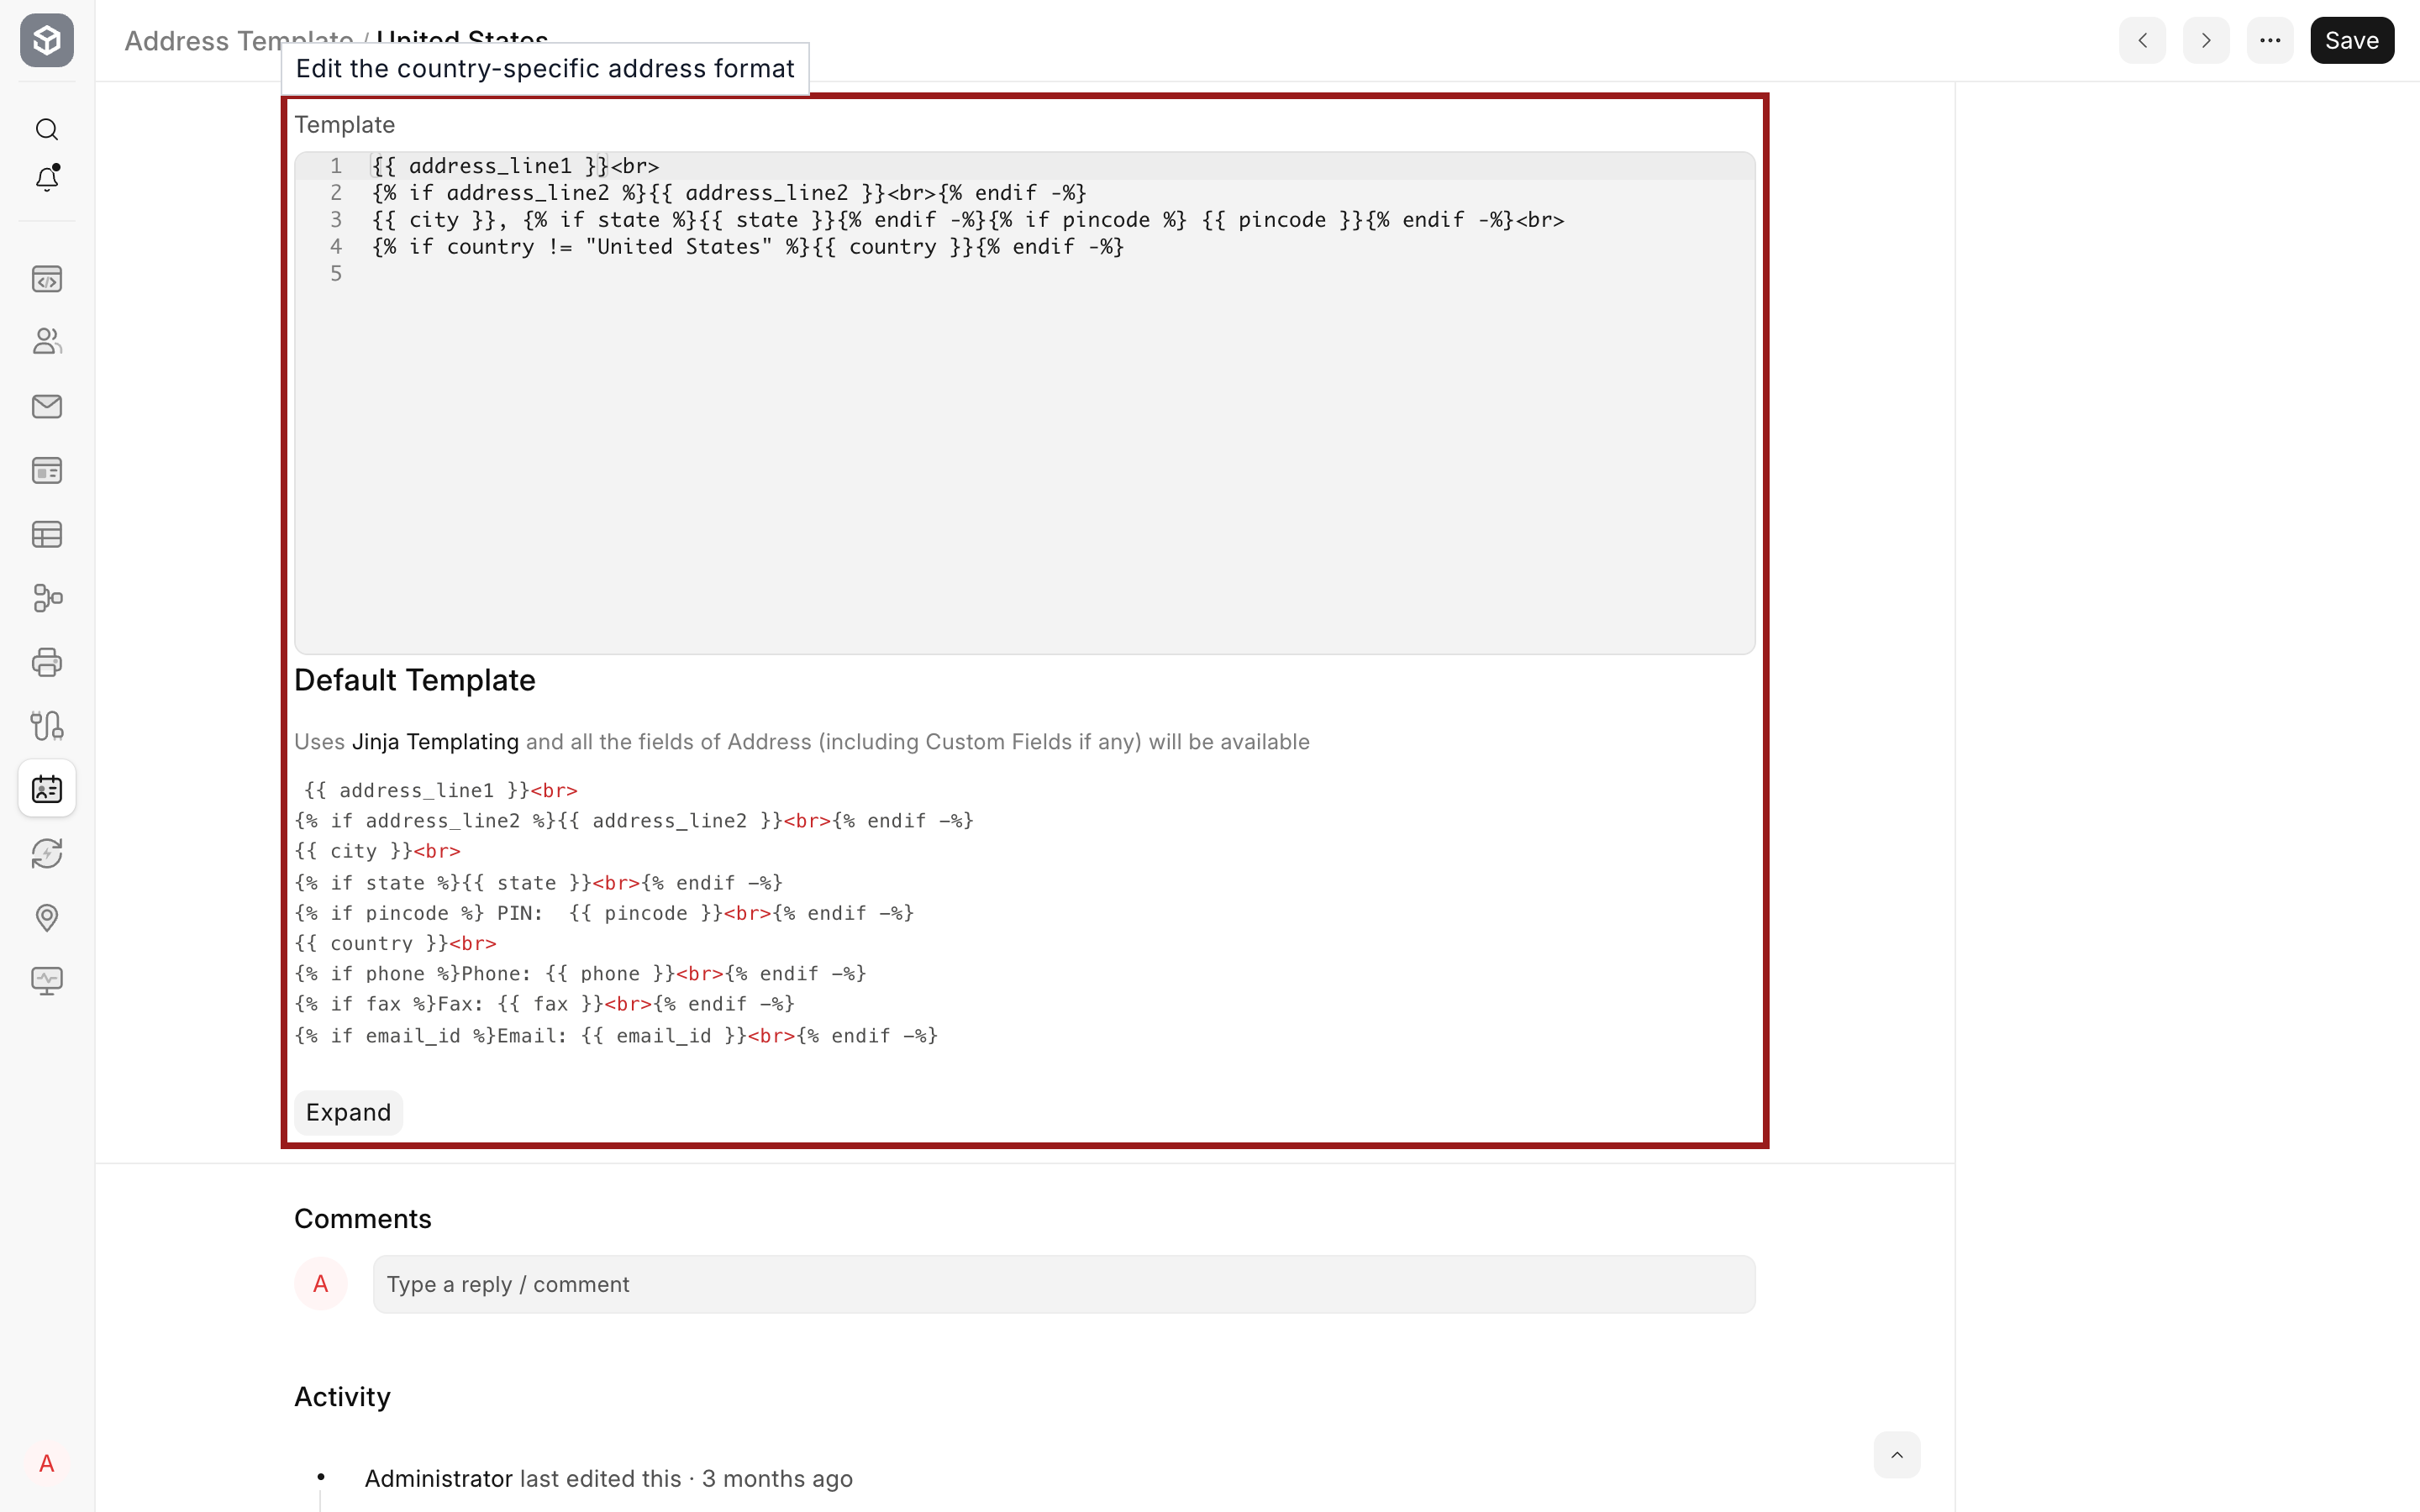The width and height of the screenshot is (2420, 1512).
Task: Click the Save button
Action: pyautogui.click(x=2352, y=40)
